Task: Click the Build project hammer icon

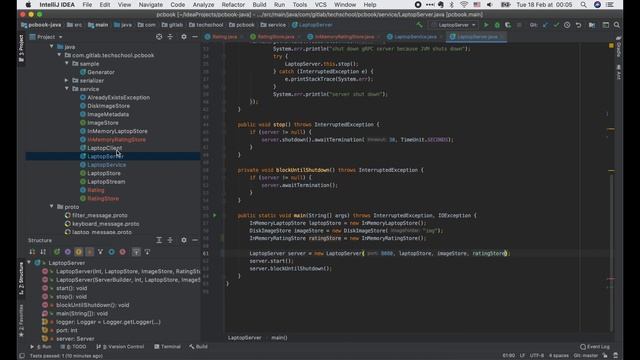Action: pos(419,25)
